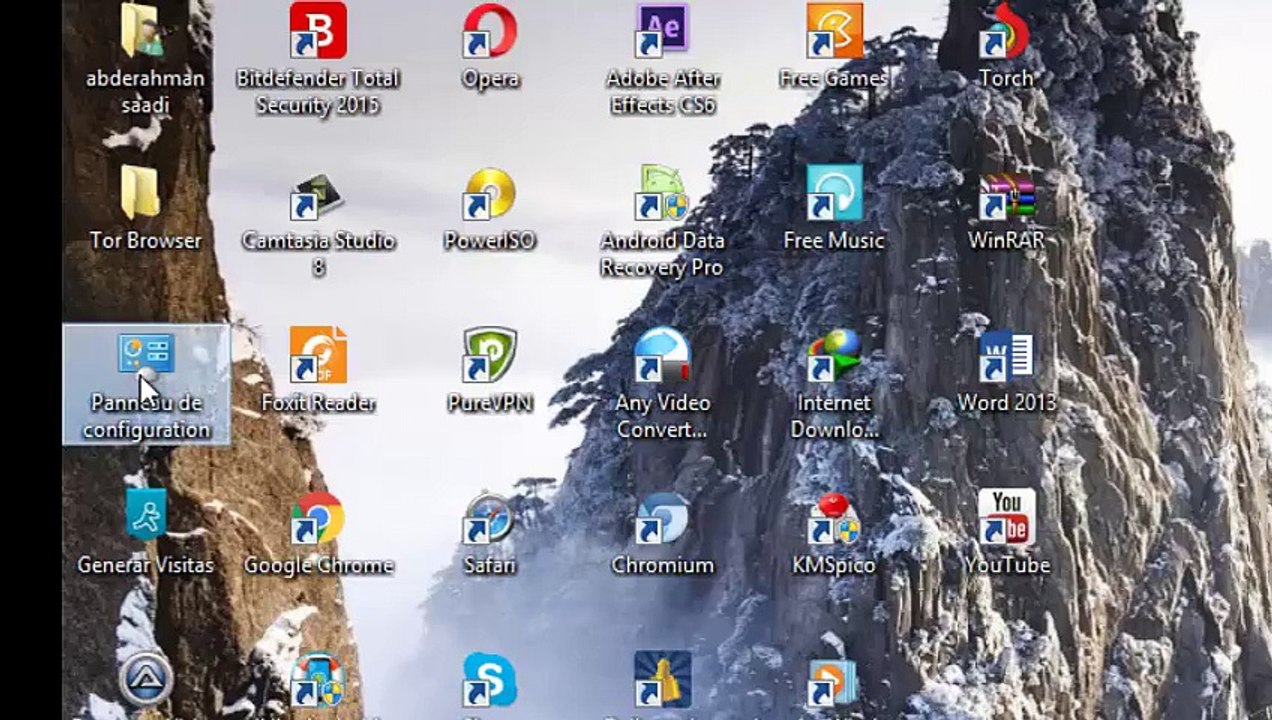The image size is (1272, 720).
Task: Select the Skype desktop shortcut
Action: [490, 682]
